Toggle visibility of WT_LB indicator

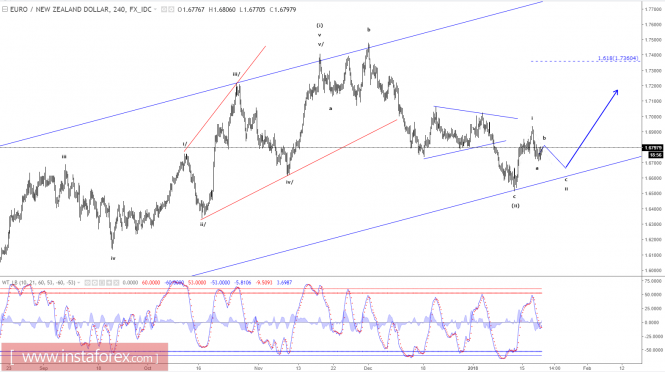[87, 282]
